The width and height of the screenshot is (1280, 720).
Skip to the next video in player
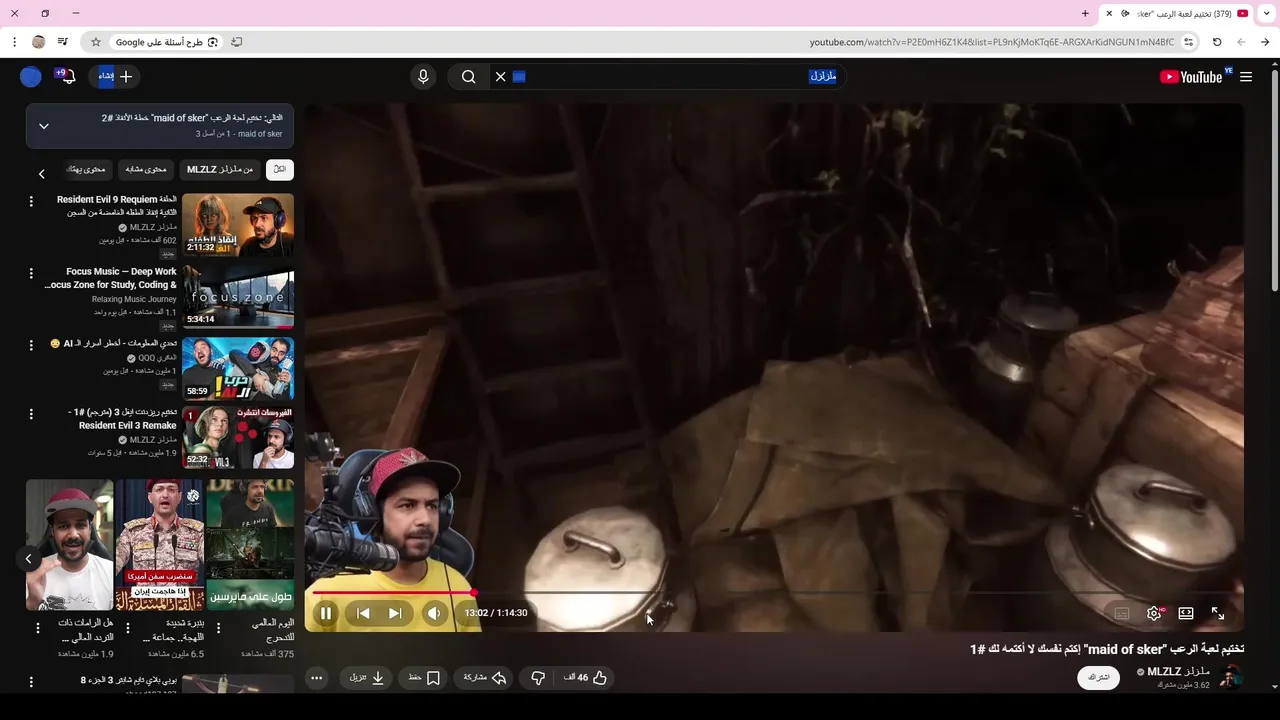click(x=395, y=613)
